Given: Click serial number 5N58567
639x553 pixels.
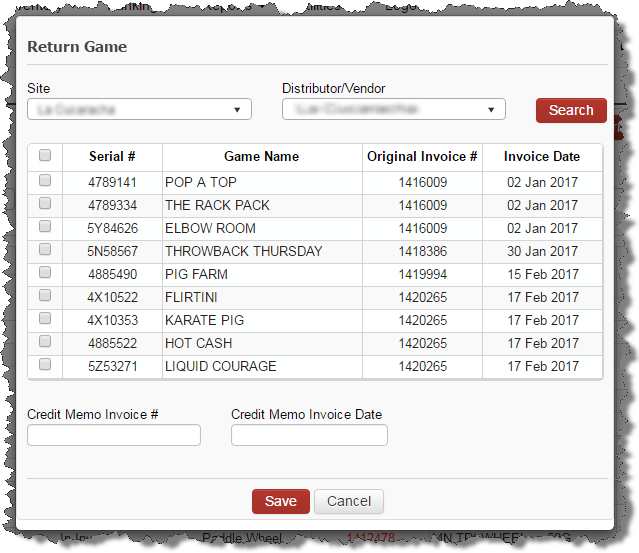Looking at the screenshot, I should 112,251.
